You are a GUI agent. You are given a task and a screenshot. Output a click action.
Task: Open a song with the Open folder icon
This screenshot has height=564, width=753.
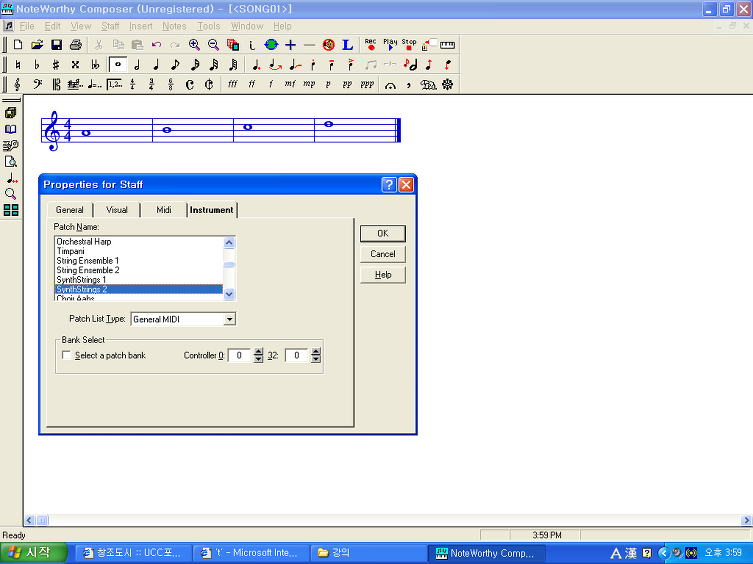coord(37,45)
